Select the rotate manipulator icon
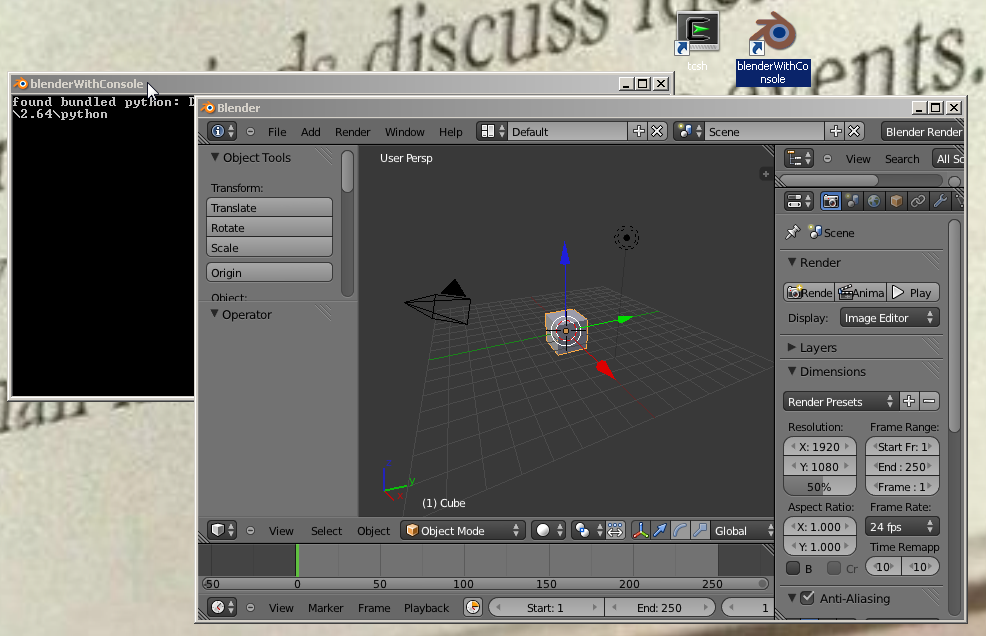Viewport: 986px width, 636px height. [x=679, y=530]
